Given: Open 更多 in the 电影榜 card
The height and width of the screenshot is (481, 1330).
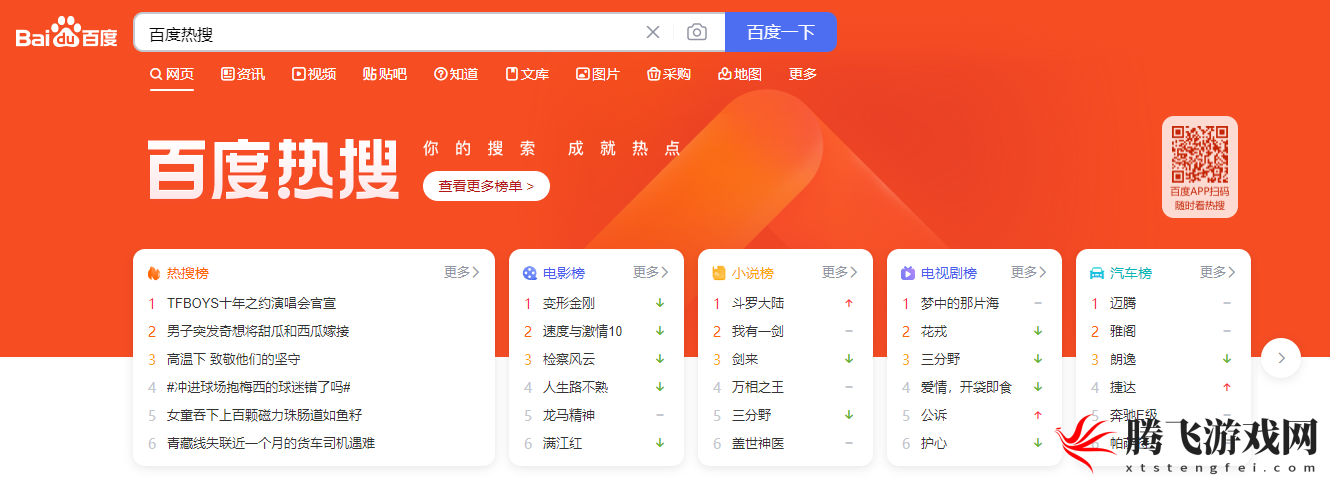Looking at the screenshot, I should [651, 272].
